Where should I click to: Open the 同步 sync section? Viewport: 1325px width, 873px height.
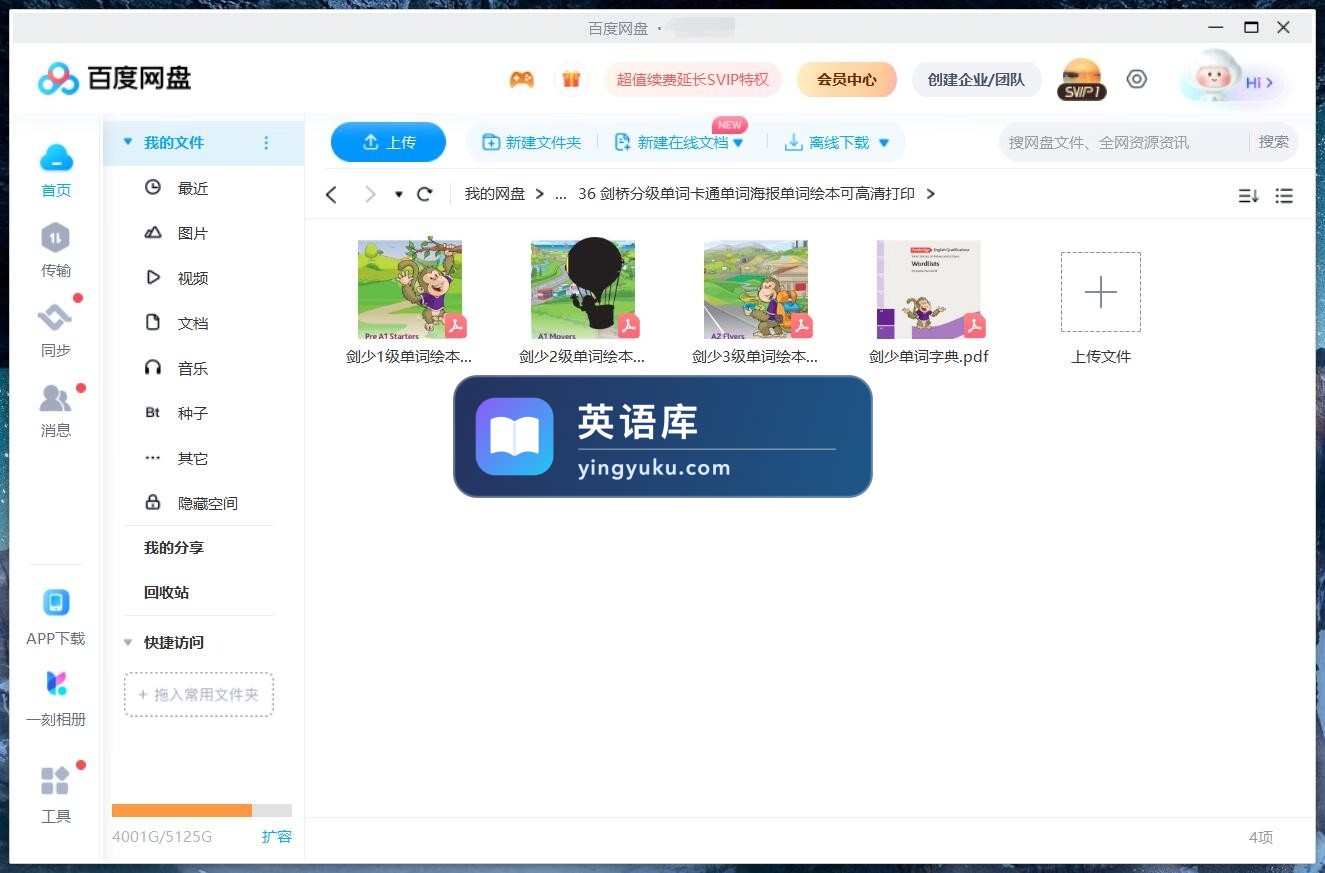pyautogui.click(x=56, y=330)
